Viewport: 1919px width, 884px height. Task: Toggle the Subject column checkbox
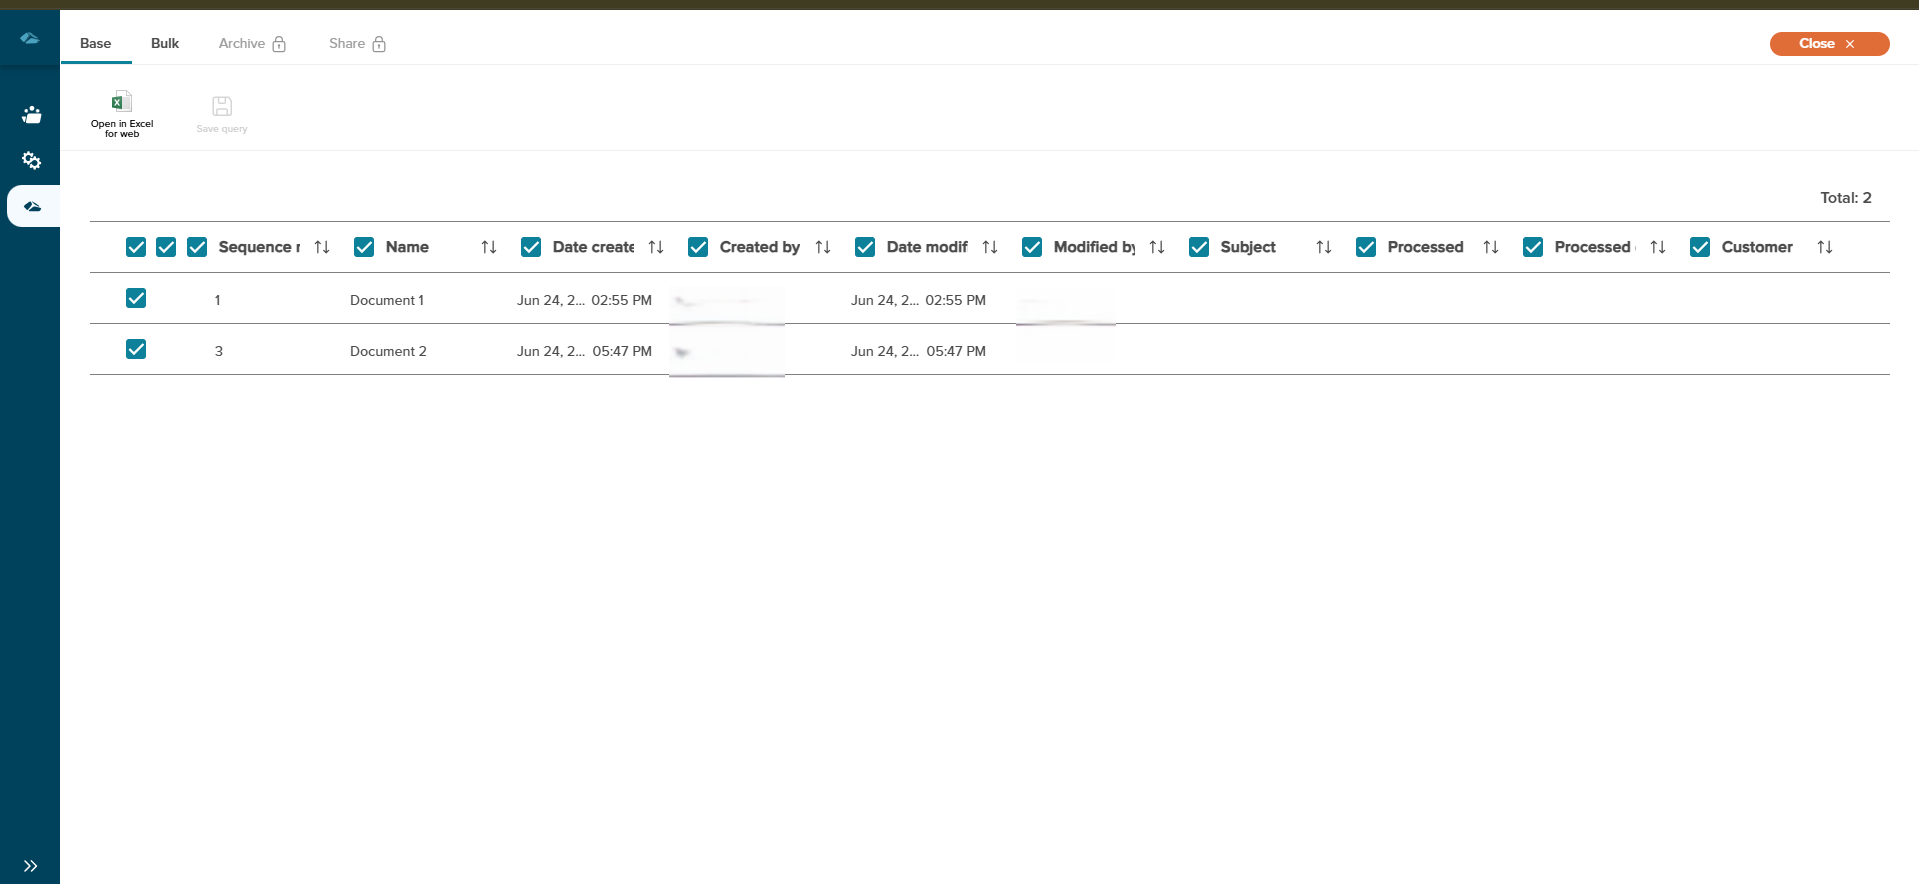pyautogui.click(x=1199, y=247)
